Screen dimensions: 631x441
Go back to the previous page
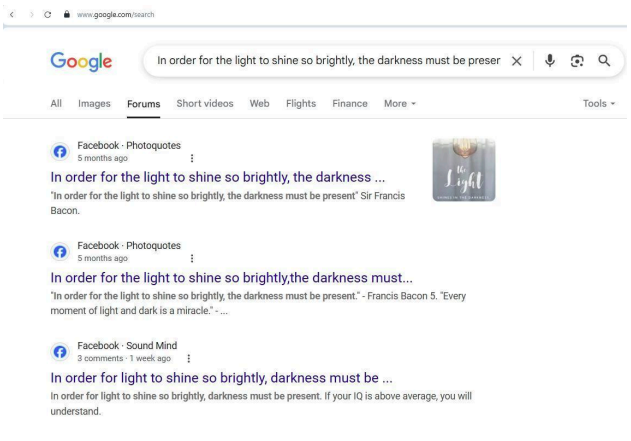point(10,13)
